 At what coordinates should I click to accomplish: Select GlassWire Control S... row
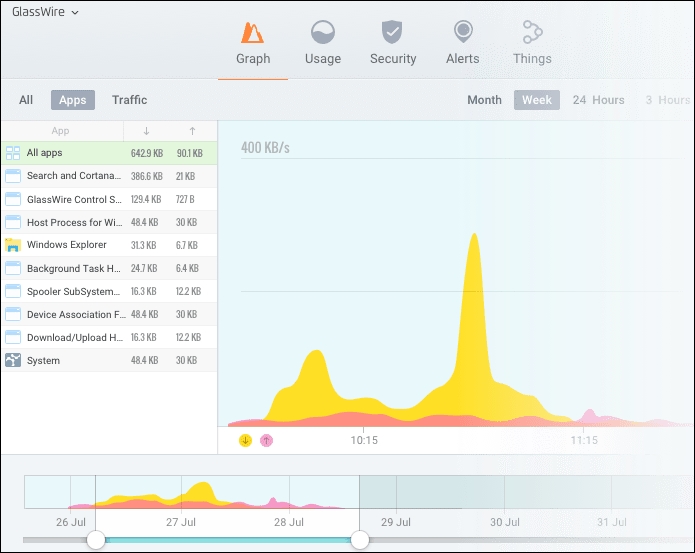(109, 199)
